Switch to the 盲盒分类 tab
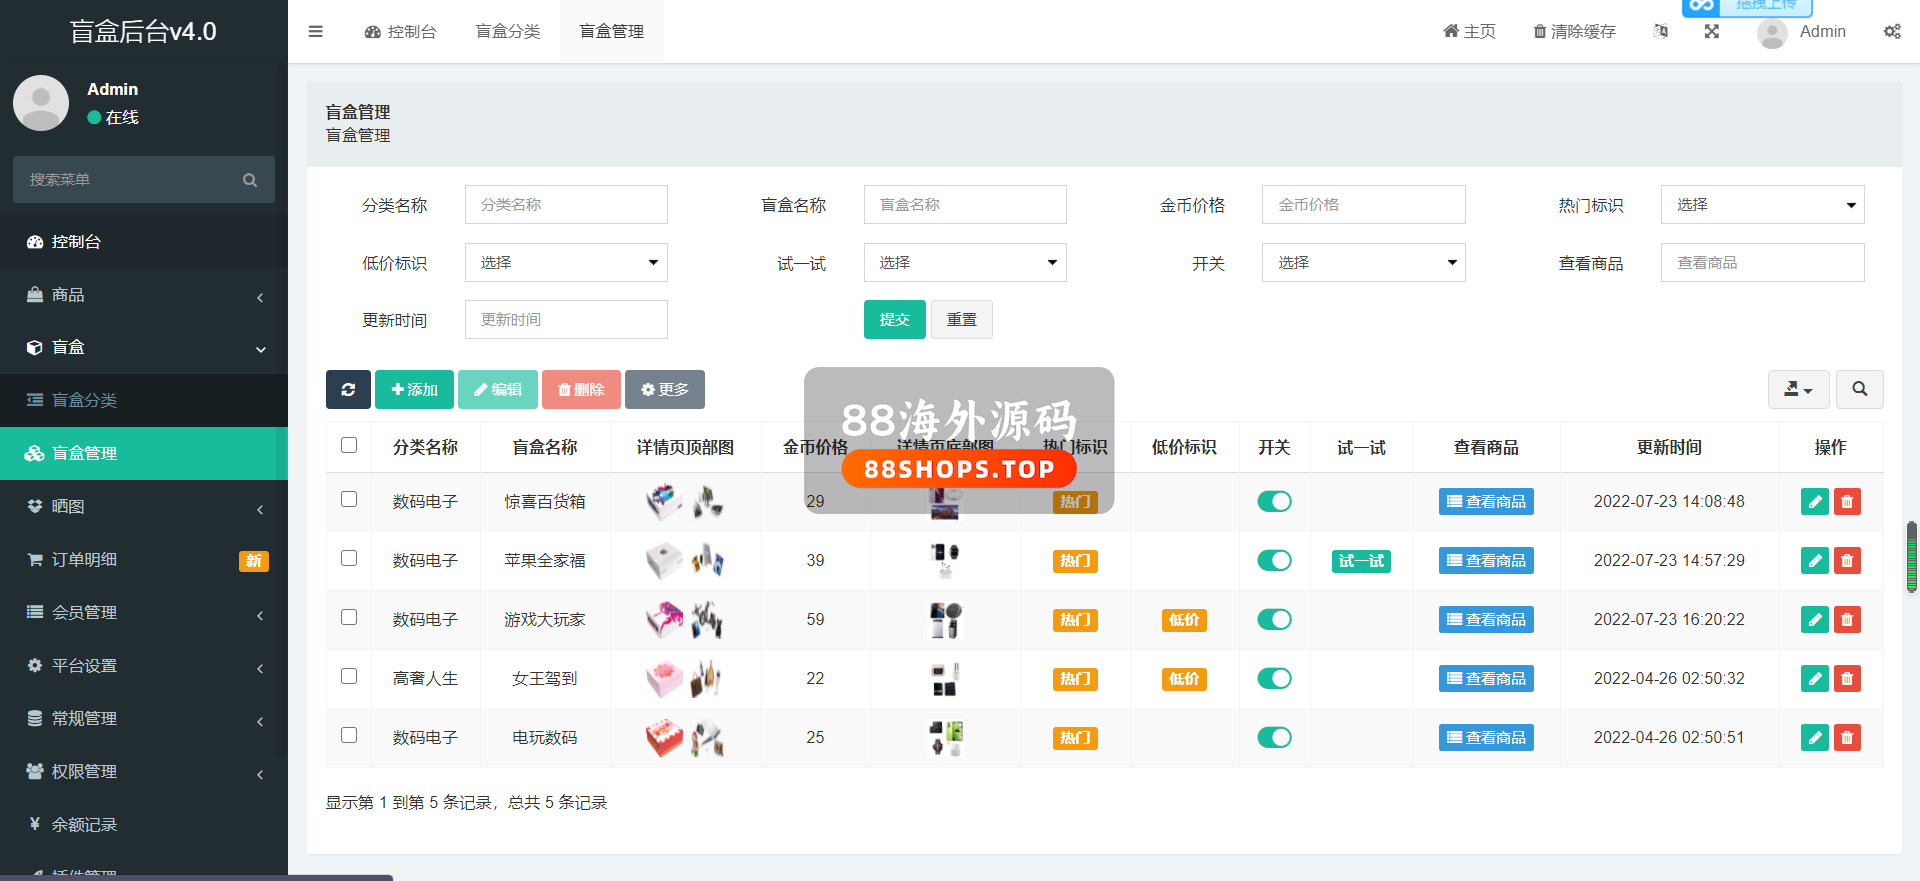This screenshot has height=881, width=1920. [x=508, y=31]
